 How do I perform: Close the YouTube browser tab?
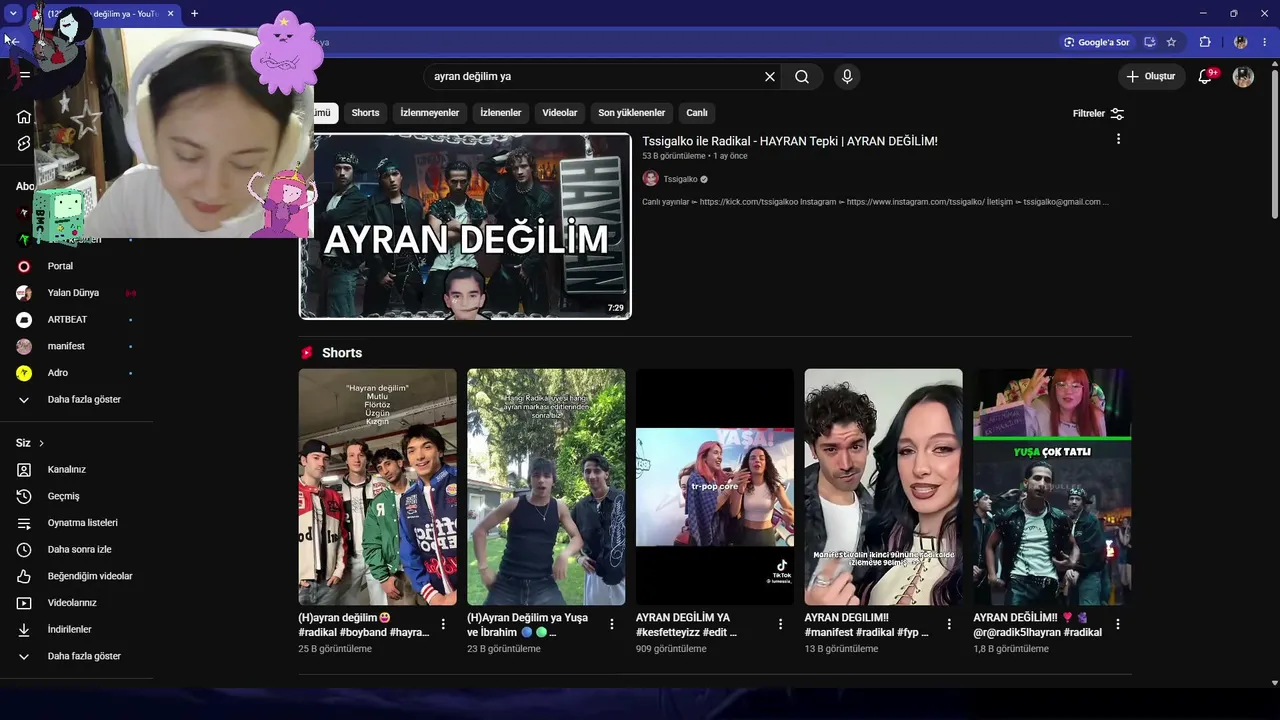pos(171,13)
